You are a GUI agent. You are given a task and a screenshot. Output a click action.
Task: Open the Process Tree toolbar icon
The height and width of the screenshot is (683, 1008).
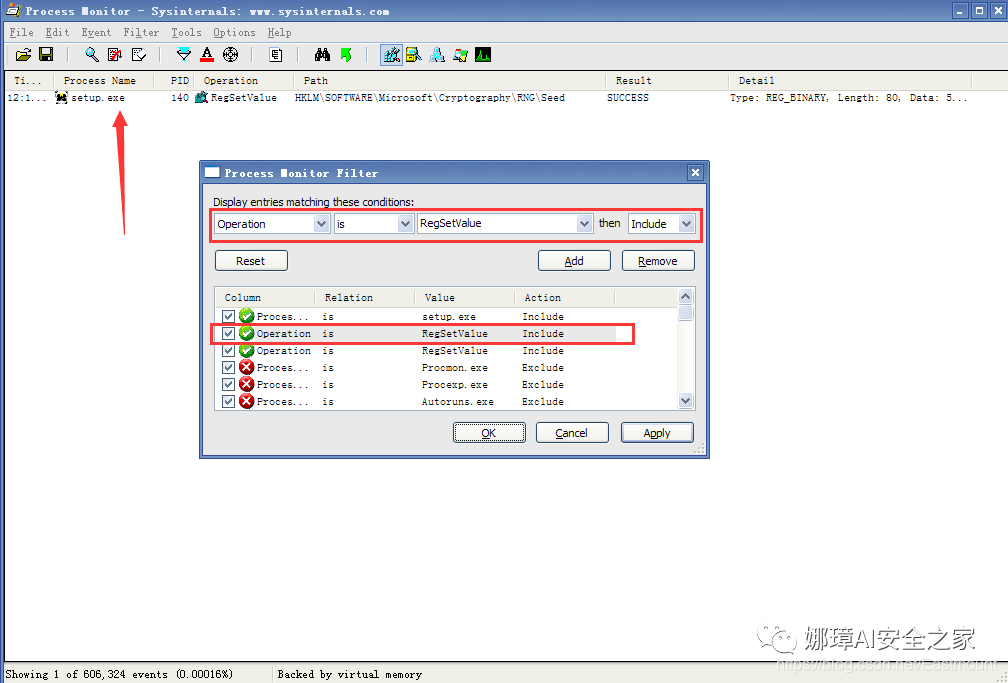coord(276,55)
